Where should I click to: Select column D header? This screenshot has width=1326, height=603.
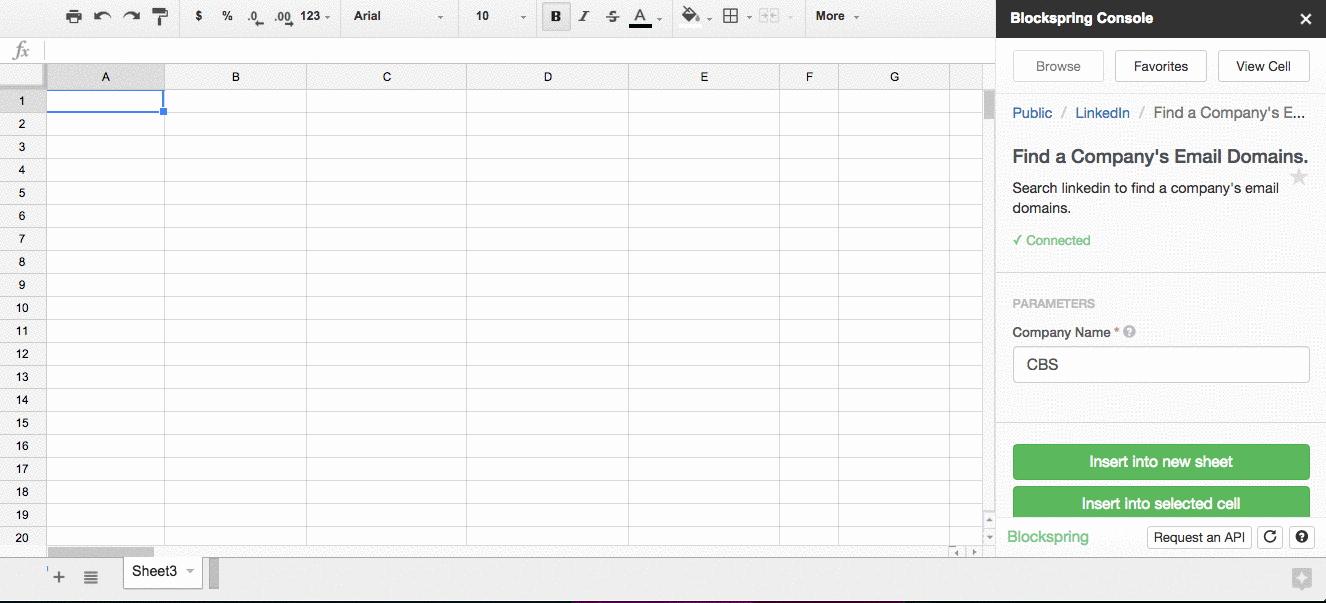pos(547,77)
